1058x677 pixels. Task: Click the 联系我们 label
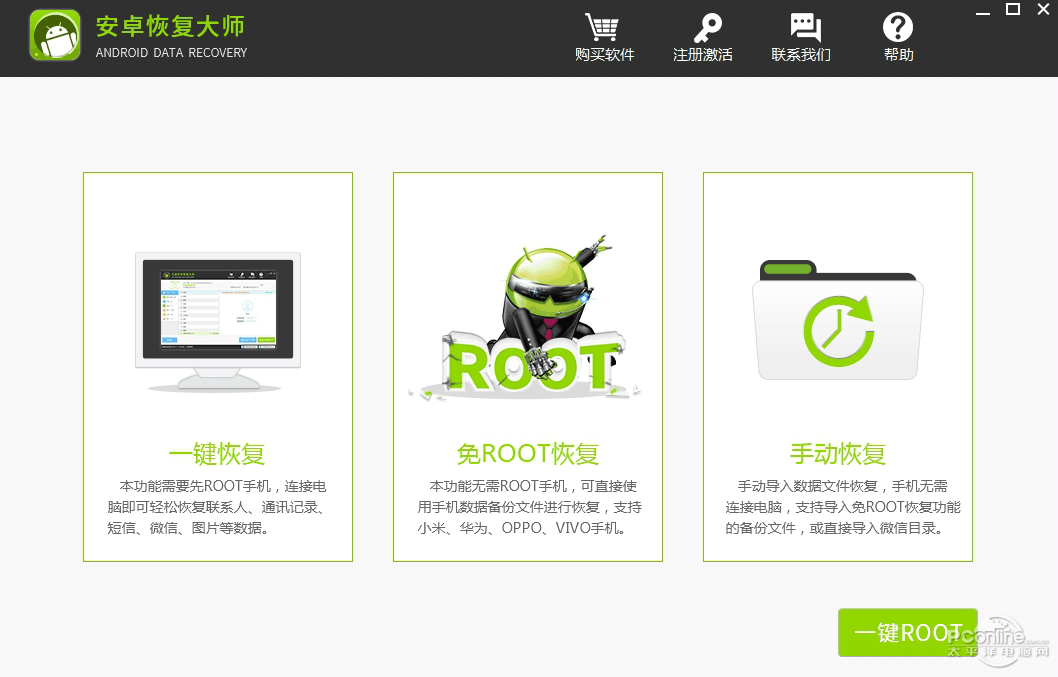[x=801, y=55]
